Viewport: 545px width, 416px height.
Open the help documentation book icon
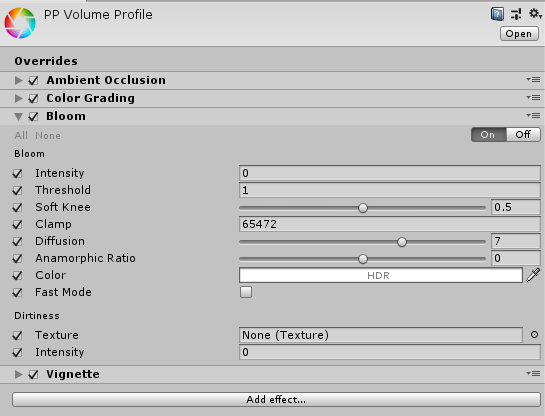497,14
